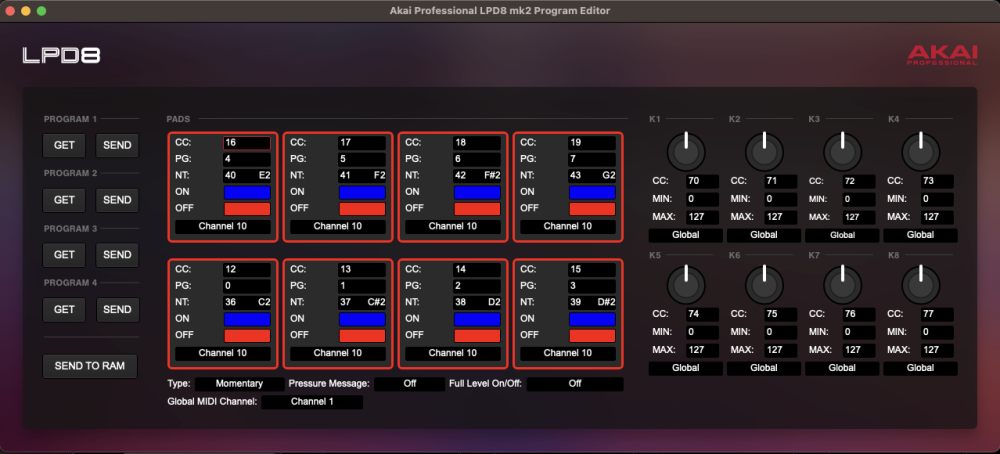This screenshot has height=454, width=1000.
Task: Open the Global channel dropdown under K1
Action: [686, 235]
